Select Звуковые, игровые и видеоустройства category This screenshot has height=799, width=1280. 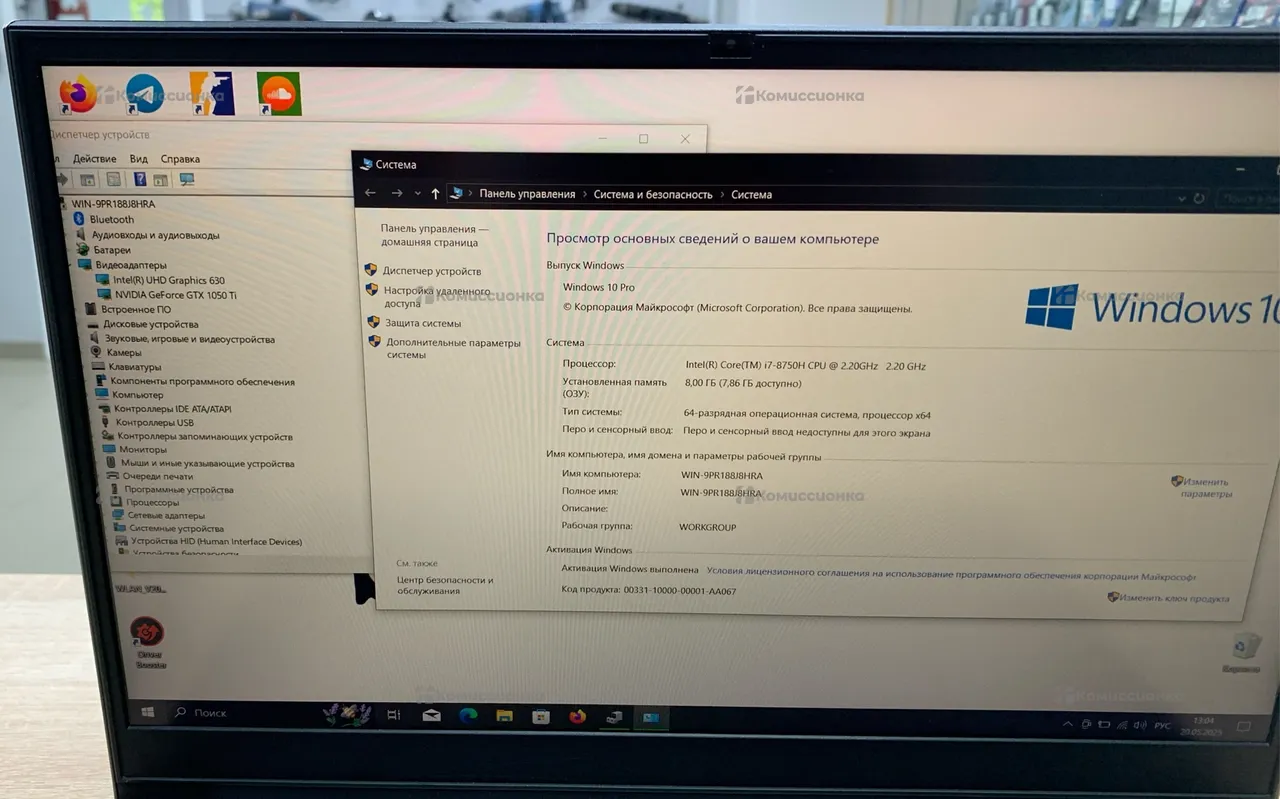click(190, 339)
